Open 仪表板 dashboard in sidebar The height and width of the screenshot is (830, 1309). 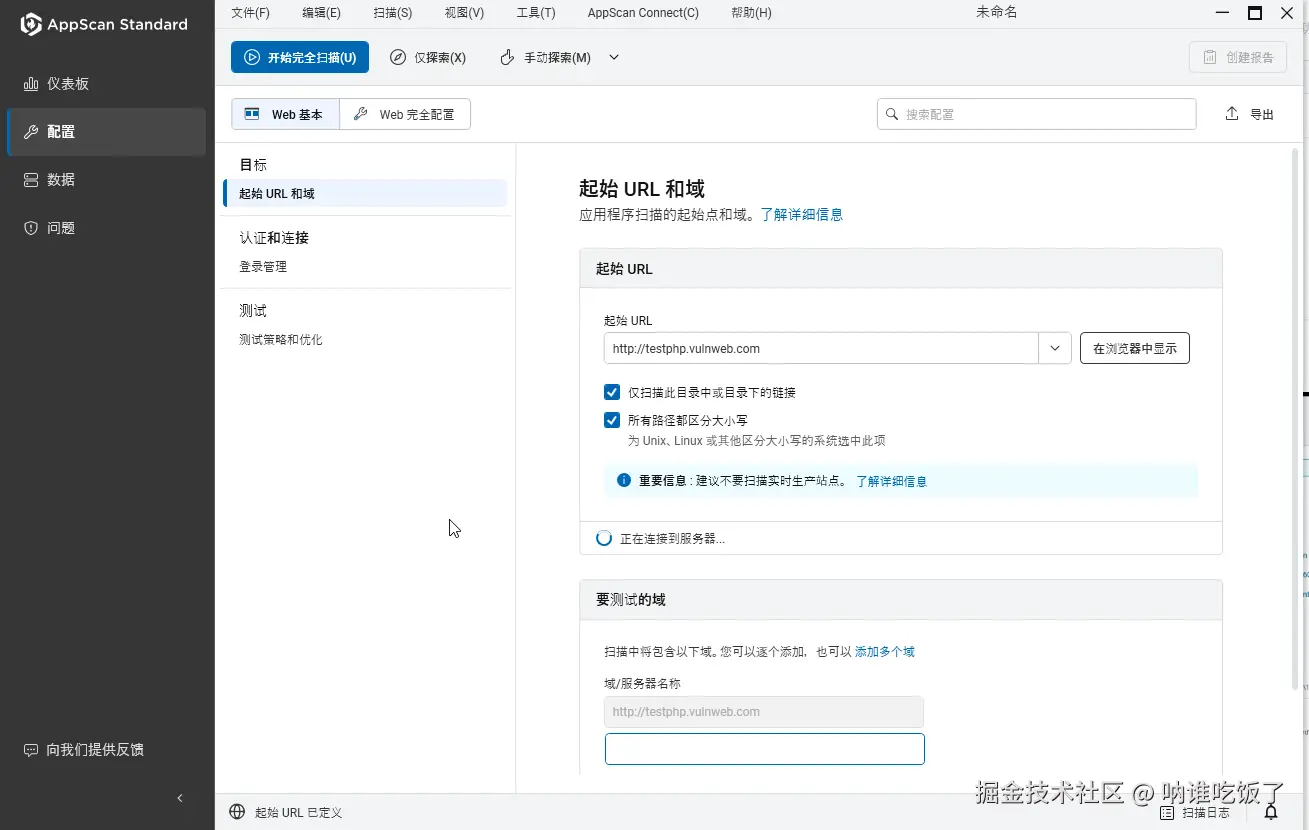point(107,84)
